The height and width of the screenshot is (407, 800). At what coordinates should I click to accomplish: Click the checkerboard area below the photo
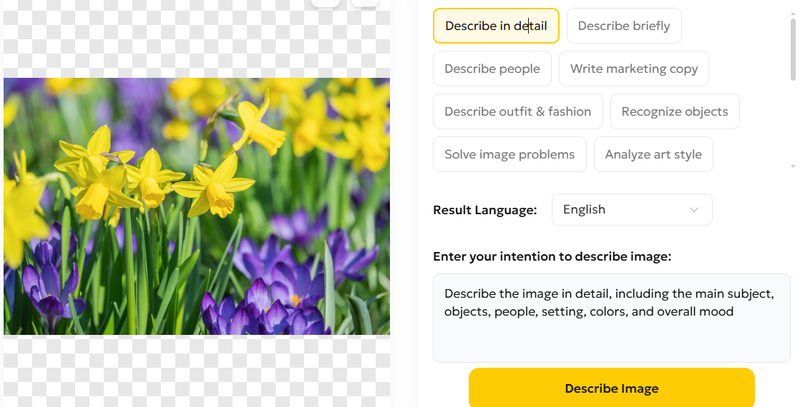click(x=197, y=370)
